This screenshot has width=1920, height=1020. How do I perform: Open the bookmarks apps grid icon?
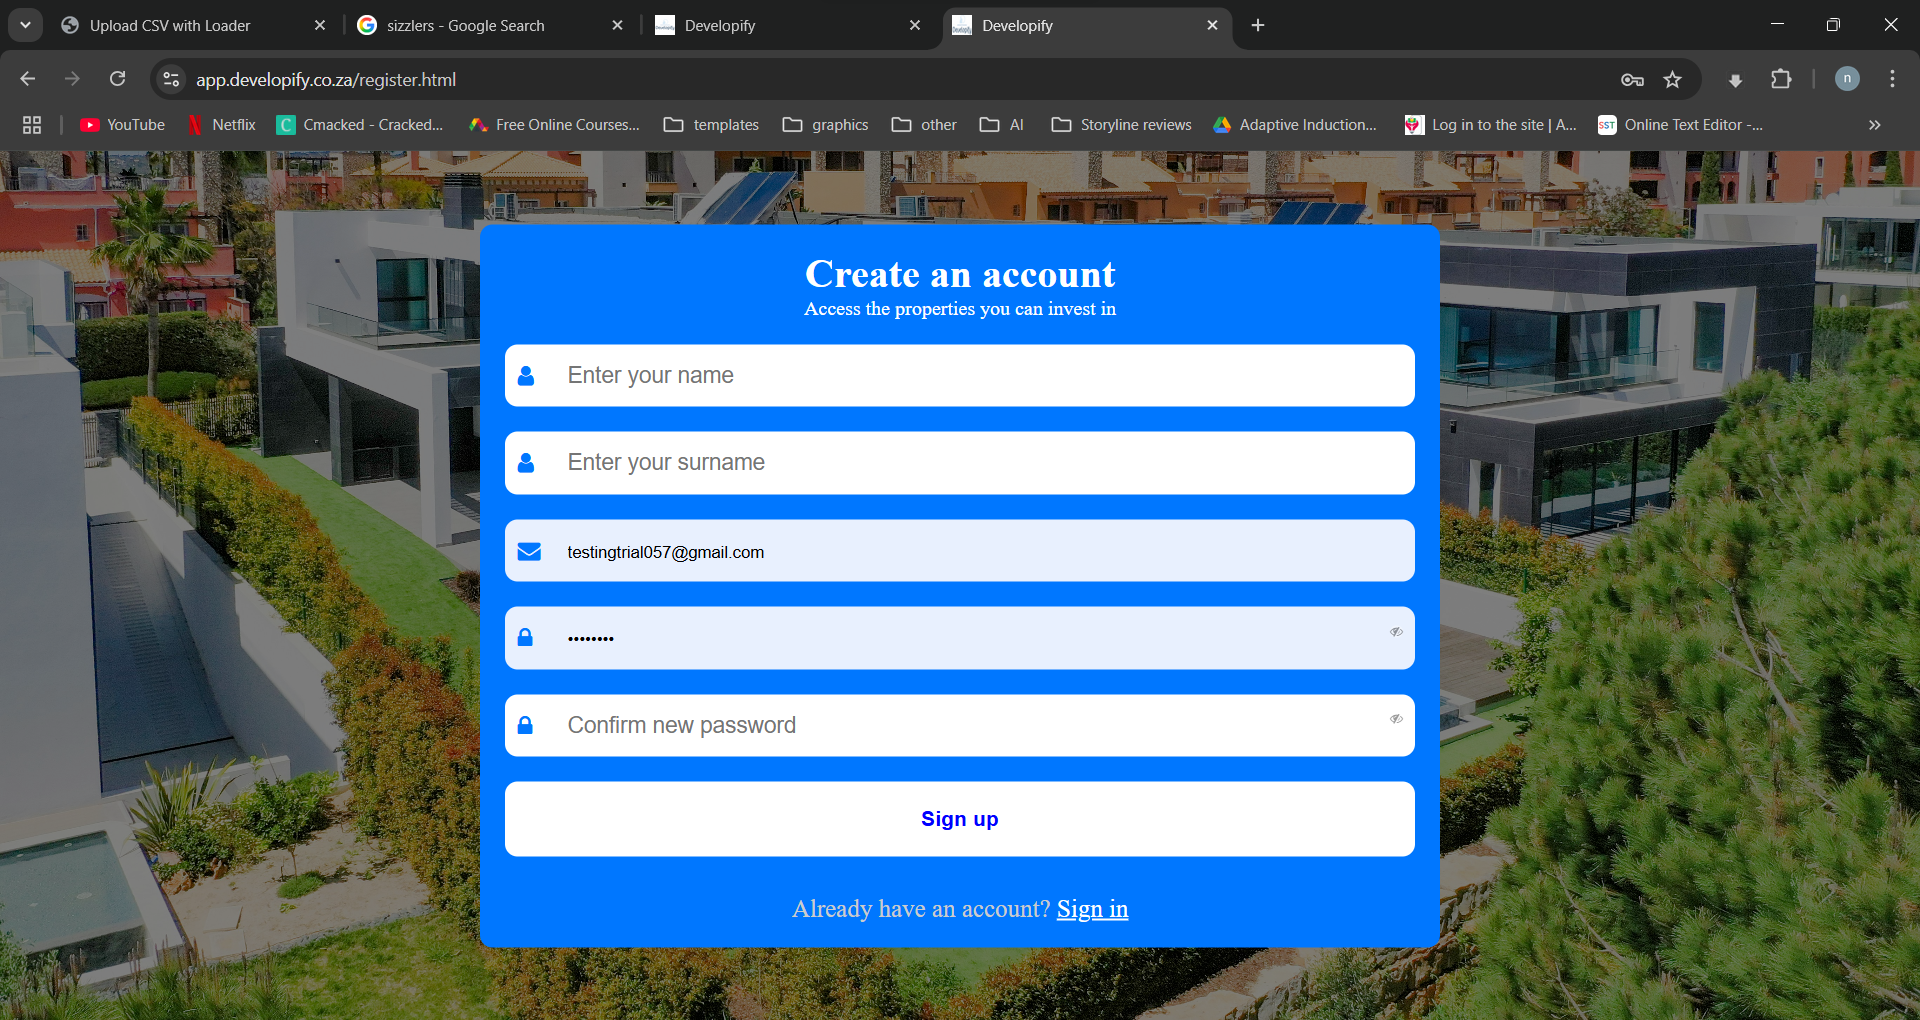pos(32,125)
